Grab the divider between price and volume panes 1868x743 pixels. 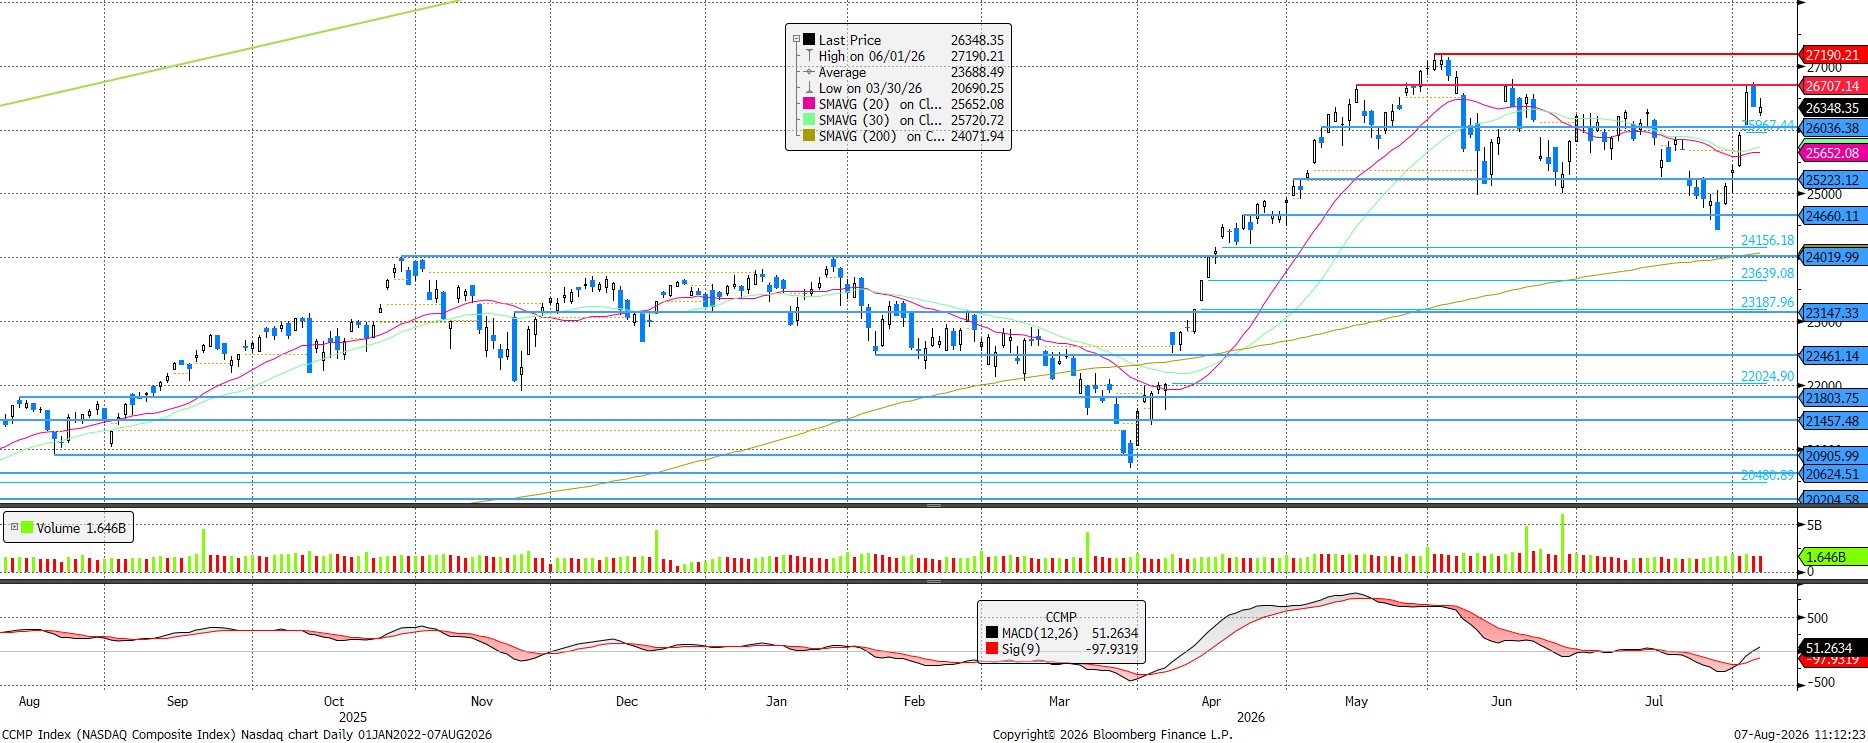[x=933, y=506]
